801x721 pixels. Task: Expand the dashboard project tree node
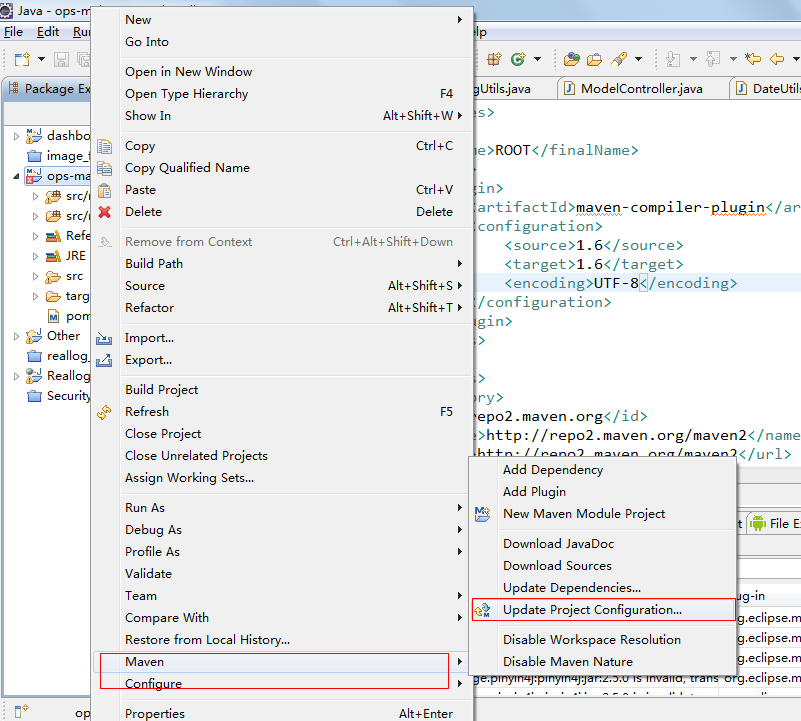point(16,136)
